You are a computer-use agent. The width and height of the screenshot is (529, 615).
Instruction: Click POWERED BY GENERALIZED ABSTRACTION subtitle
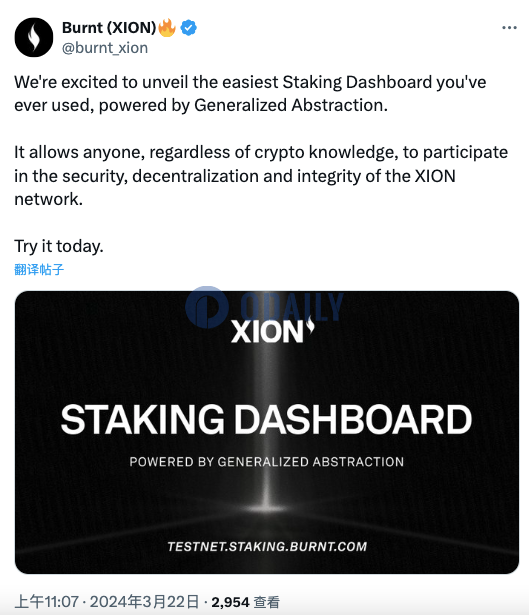[267, 462]
